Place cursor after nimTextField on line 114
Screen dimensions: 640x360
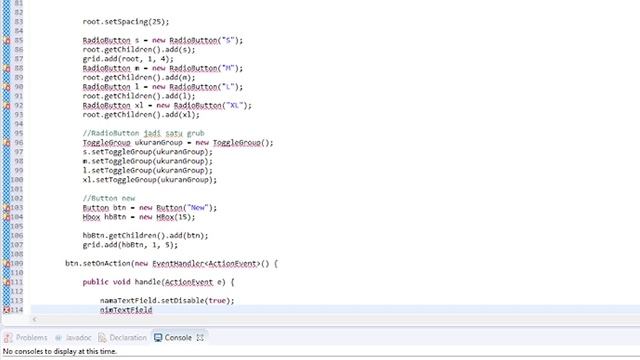(x=153, y=310)
